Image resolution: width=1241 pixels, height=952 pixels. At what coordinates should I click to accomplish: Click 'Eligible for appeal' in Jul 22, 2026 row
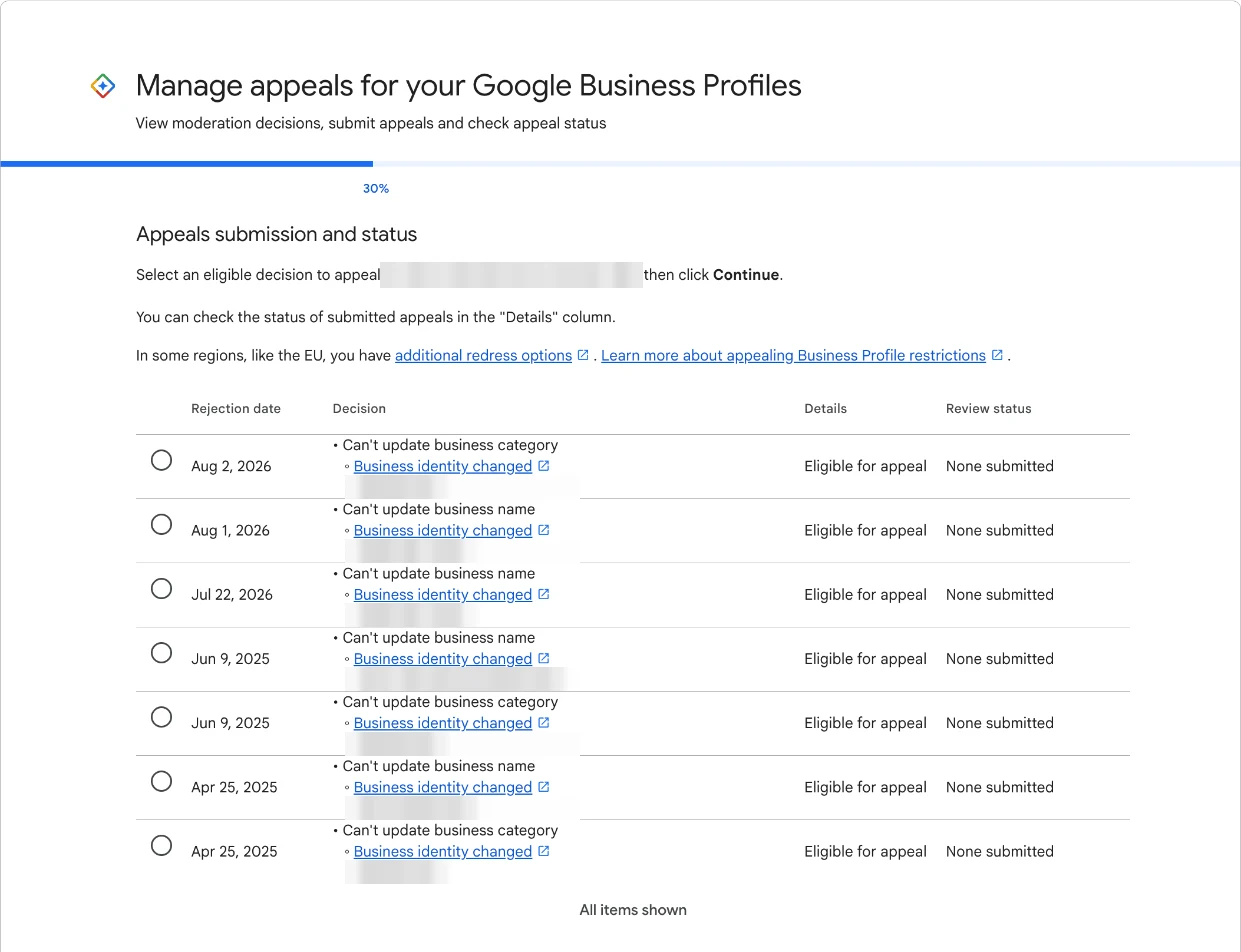point(865,594)
